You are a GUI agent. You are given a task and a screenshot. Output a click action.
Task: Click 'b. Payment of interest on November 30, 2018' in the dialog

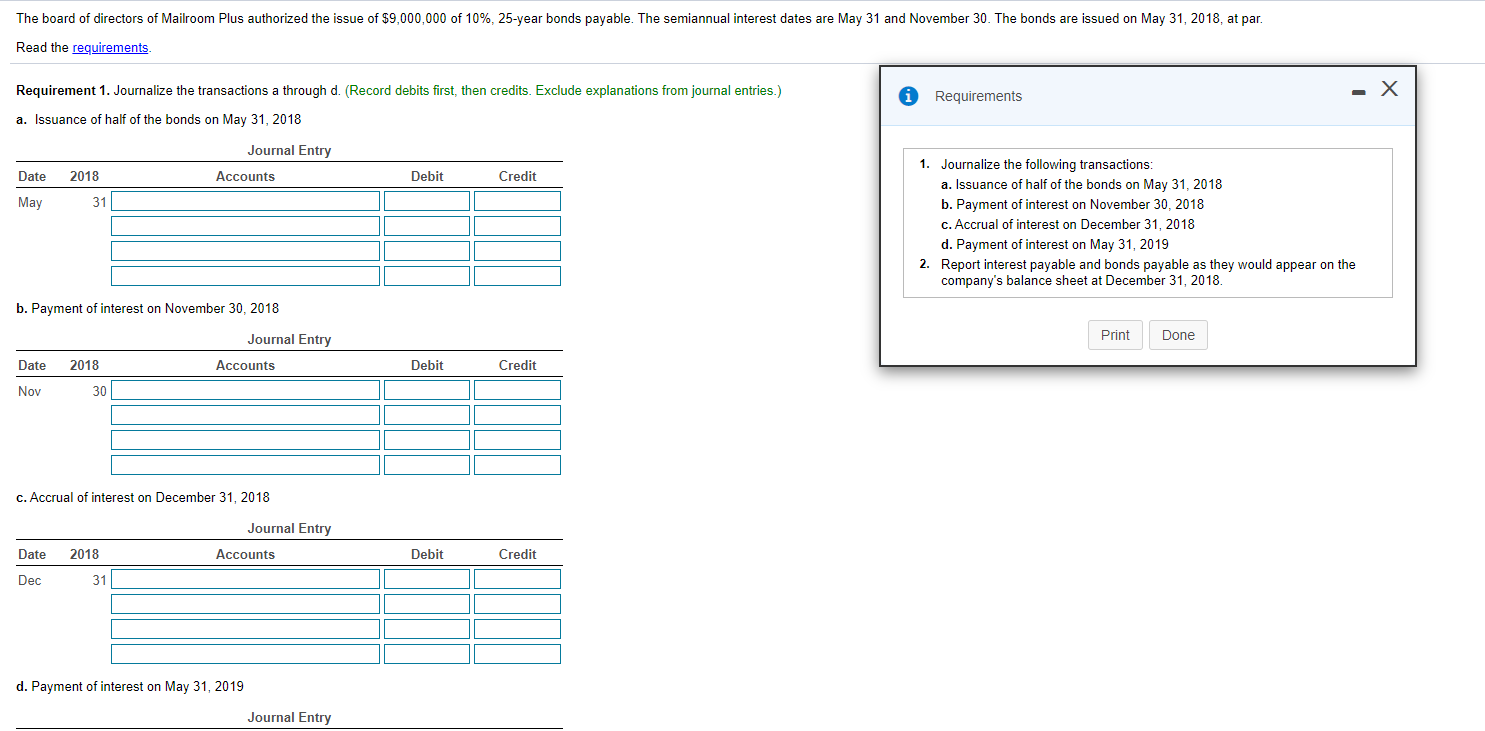coord(1072,204)
